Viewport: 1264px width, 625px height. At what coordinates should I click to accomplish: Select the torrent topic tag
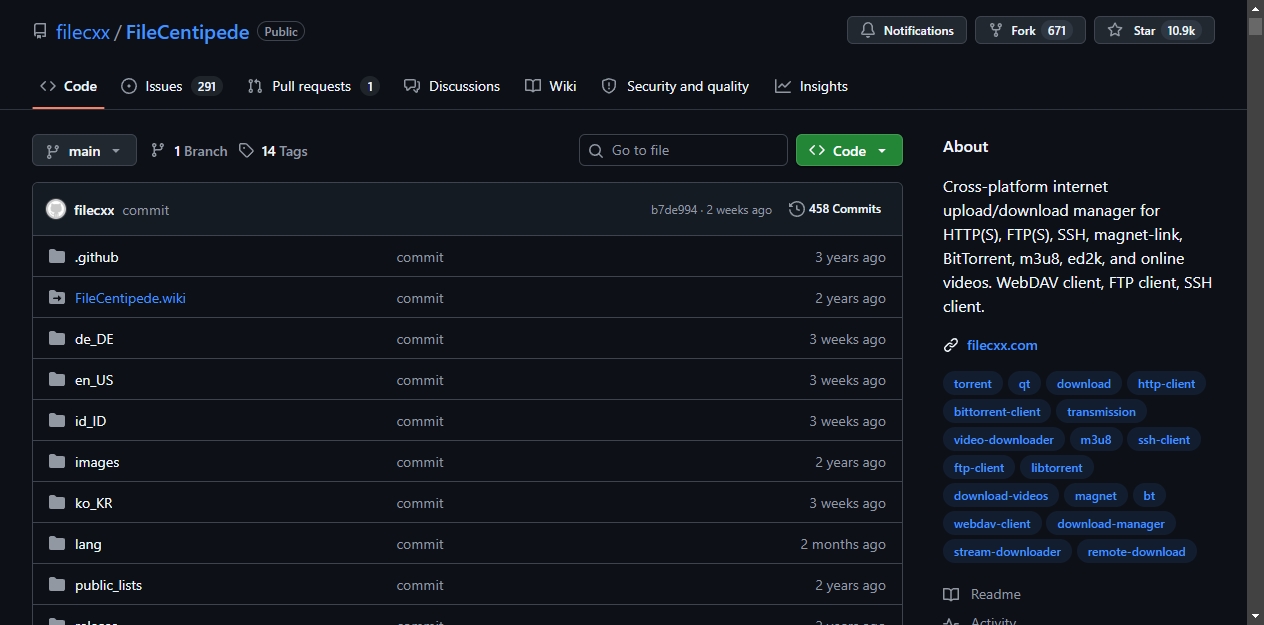tap(973, 384)
